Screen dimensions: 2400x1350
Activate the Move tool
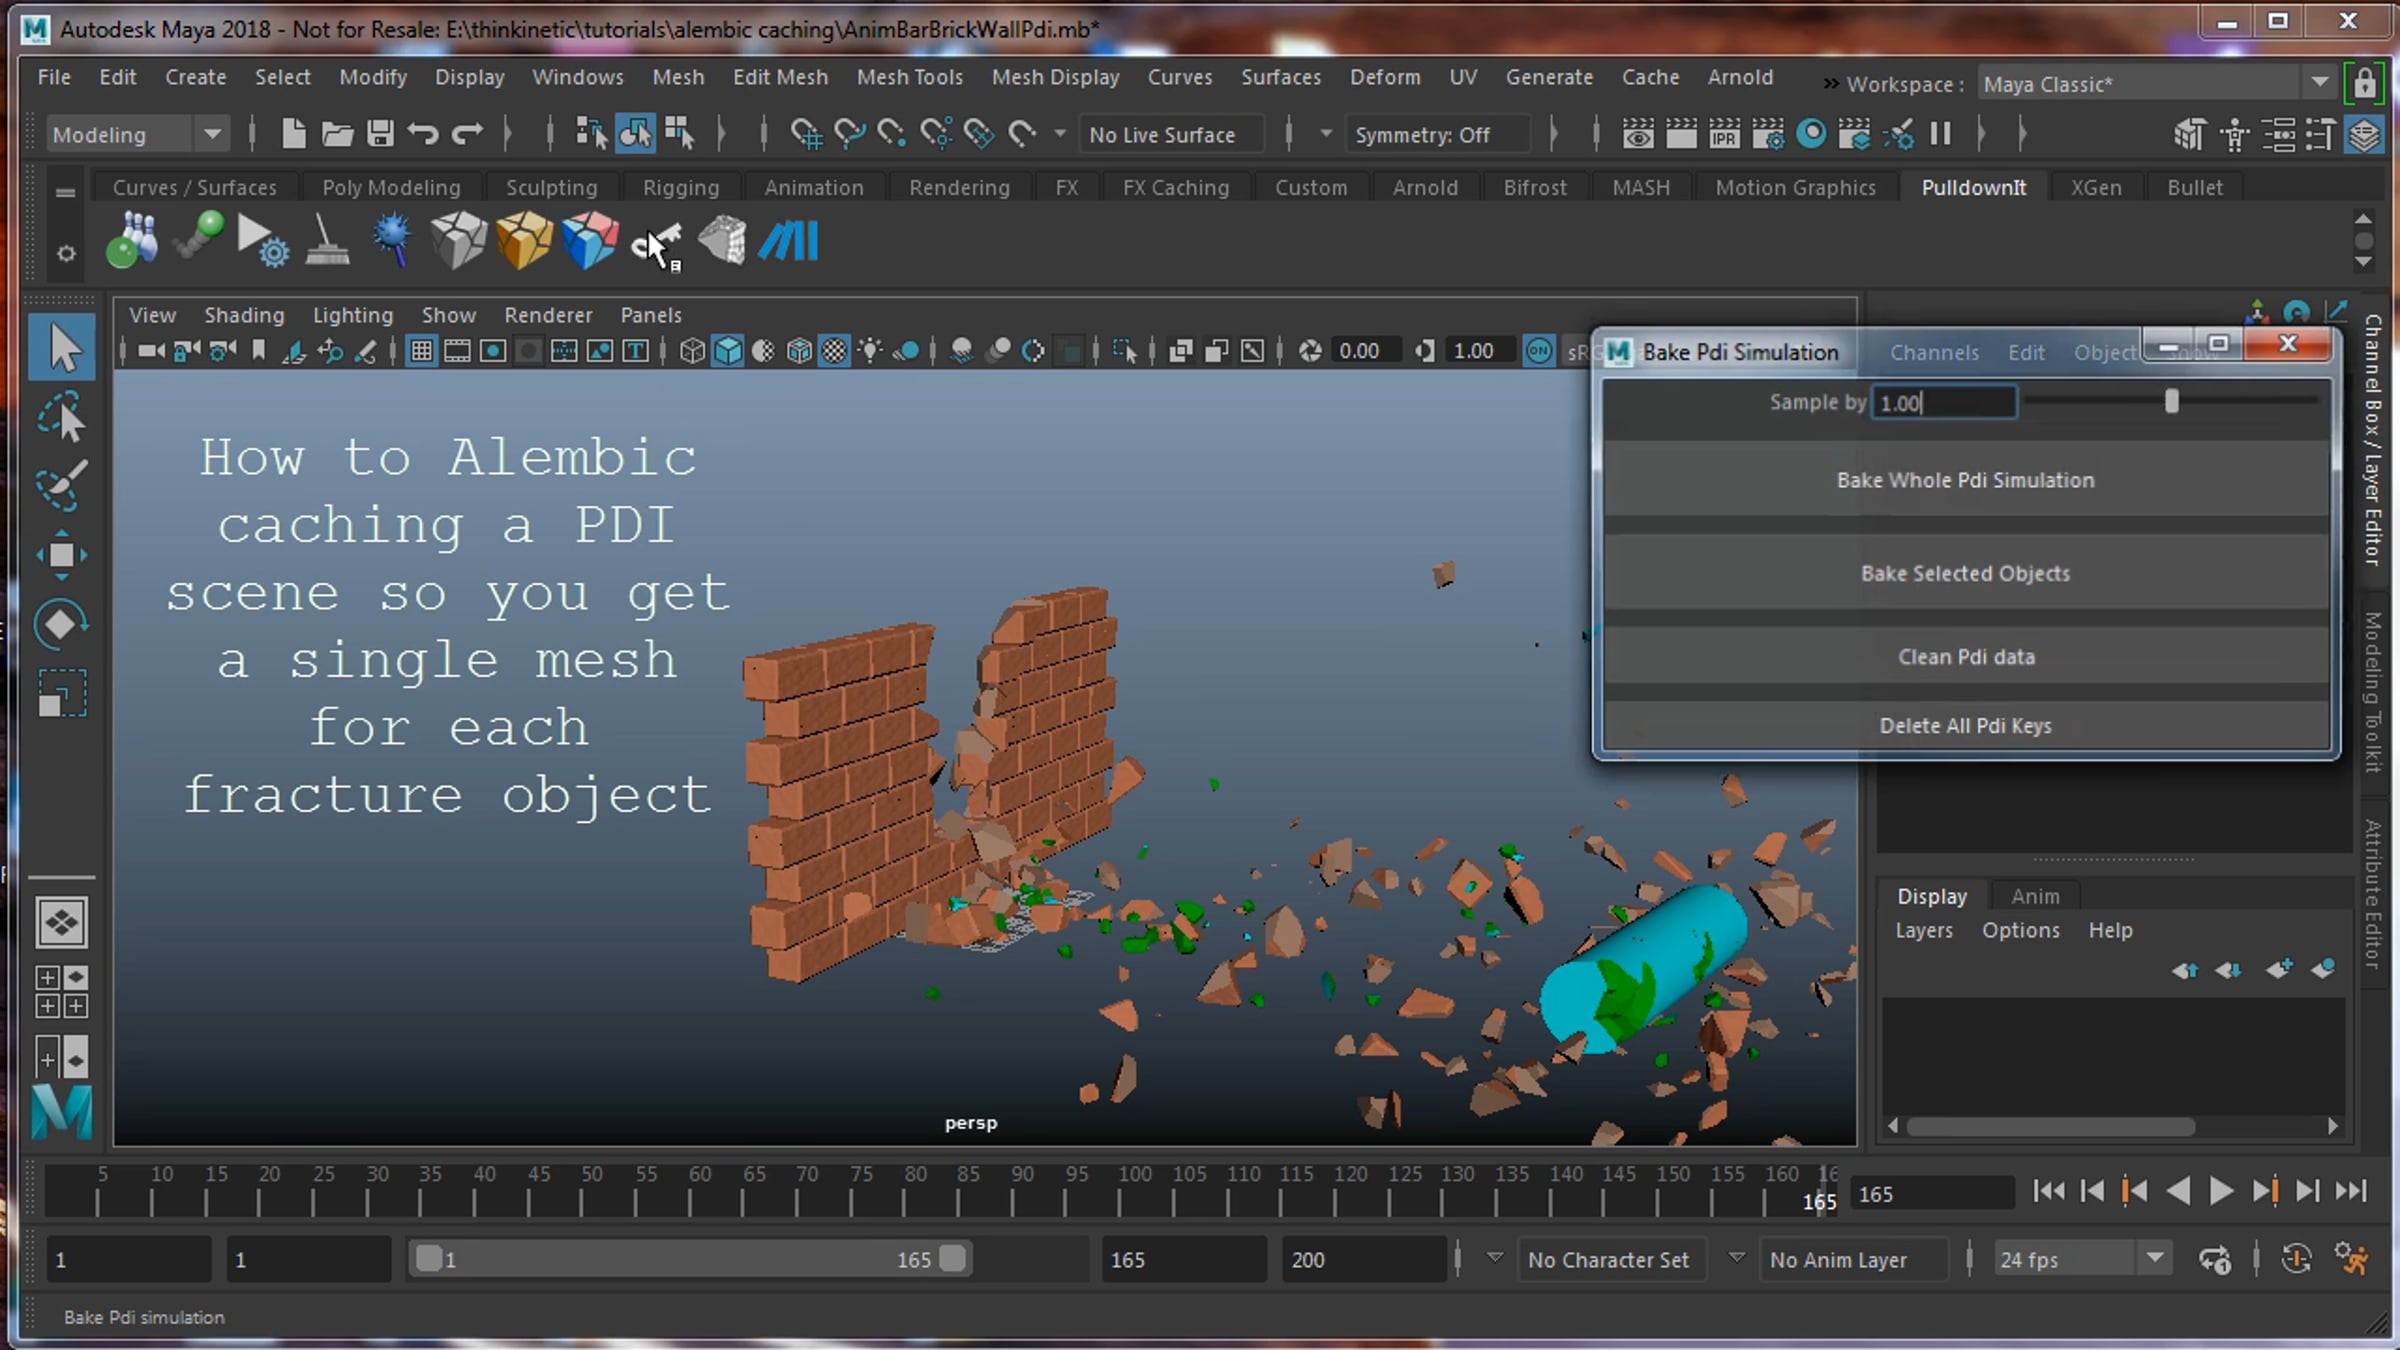pyautogui.click(x=62, y=555)
